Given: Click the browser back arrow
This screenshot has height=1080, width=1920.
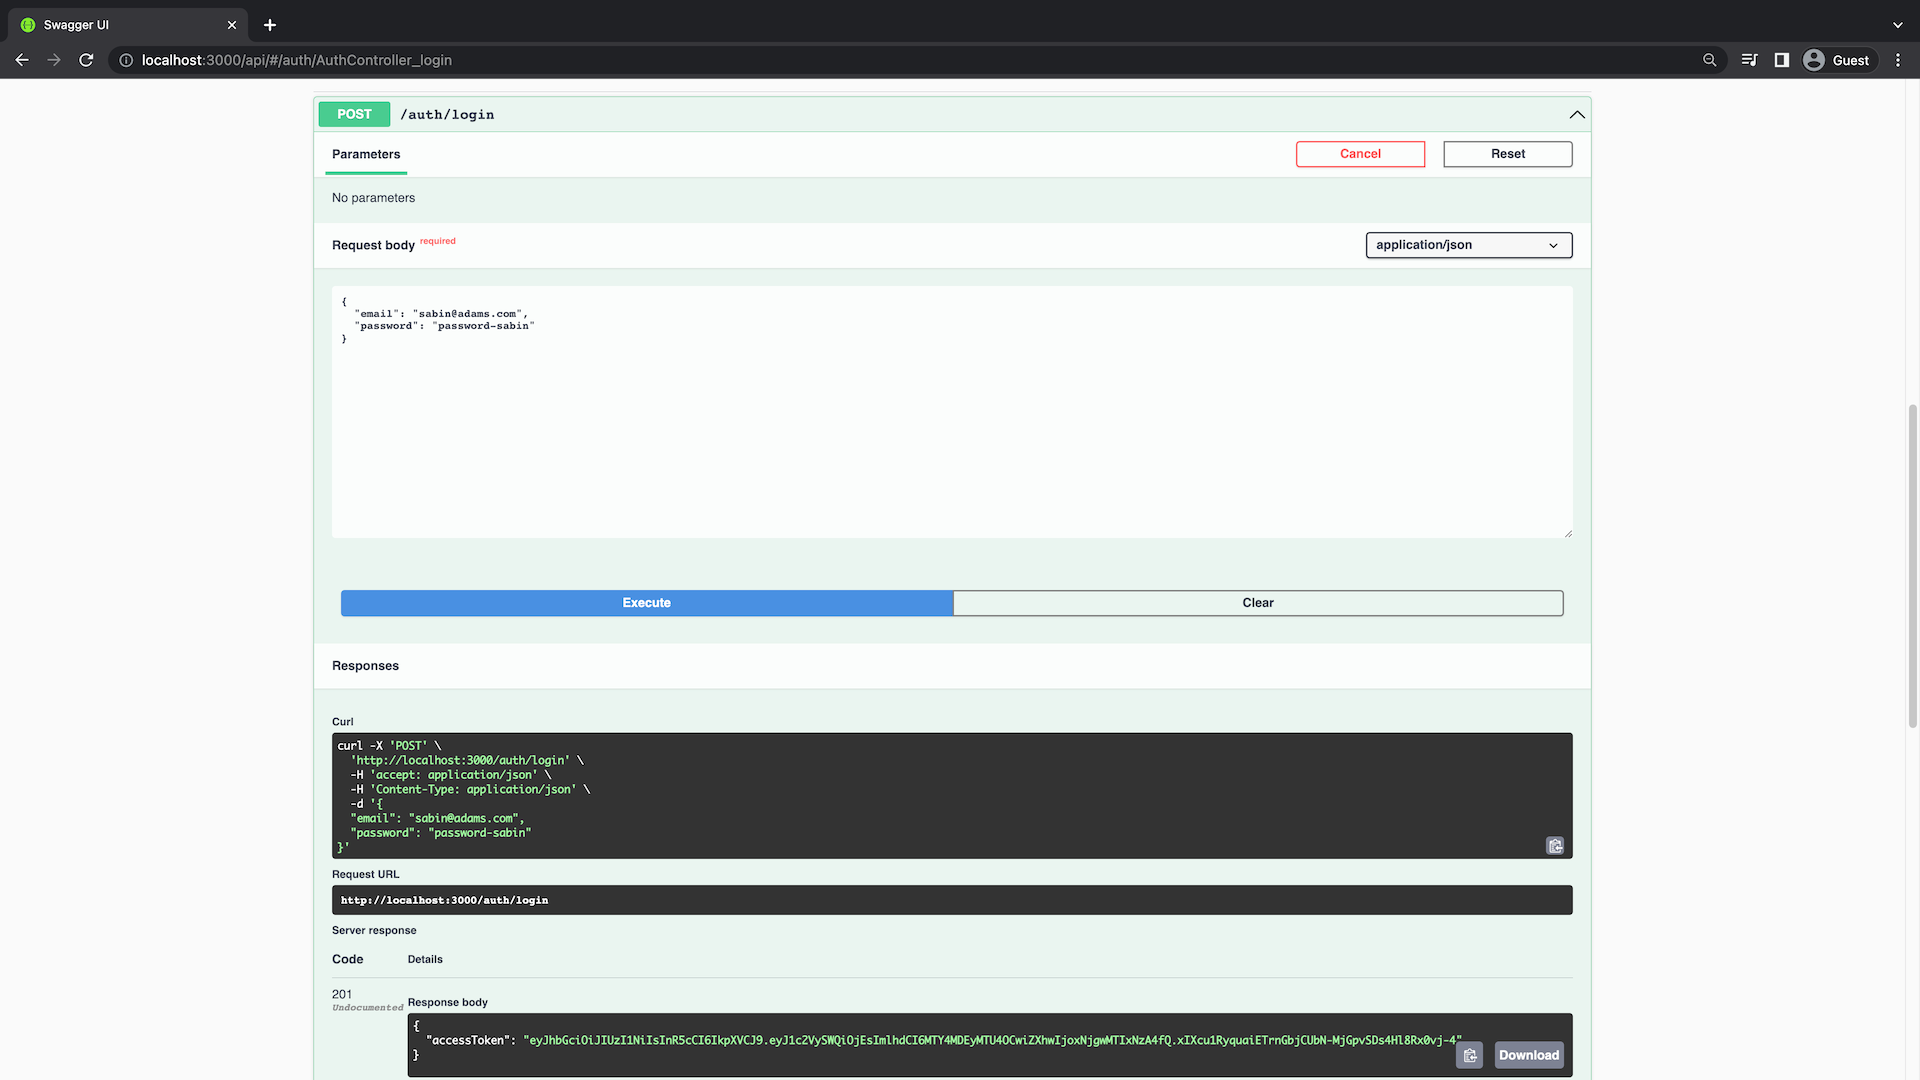Looking at the screenshot, I should [21, 60].
